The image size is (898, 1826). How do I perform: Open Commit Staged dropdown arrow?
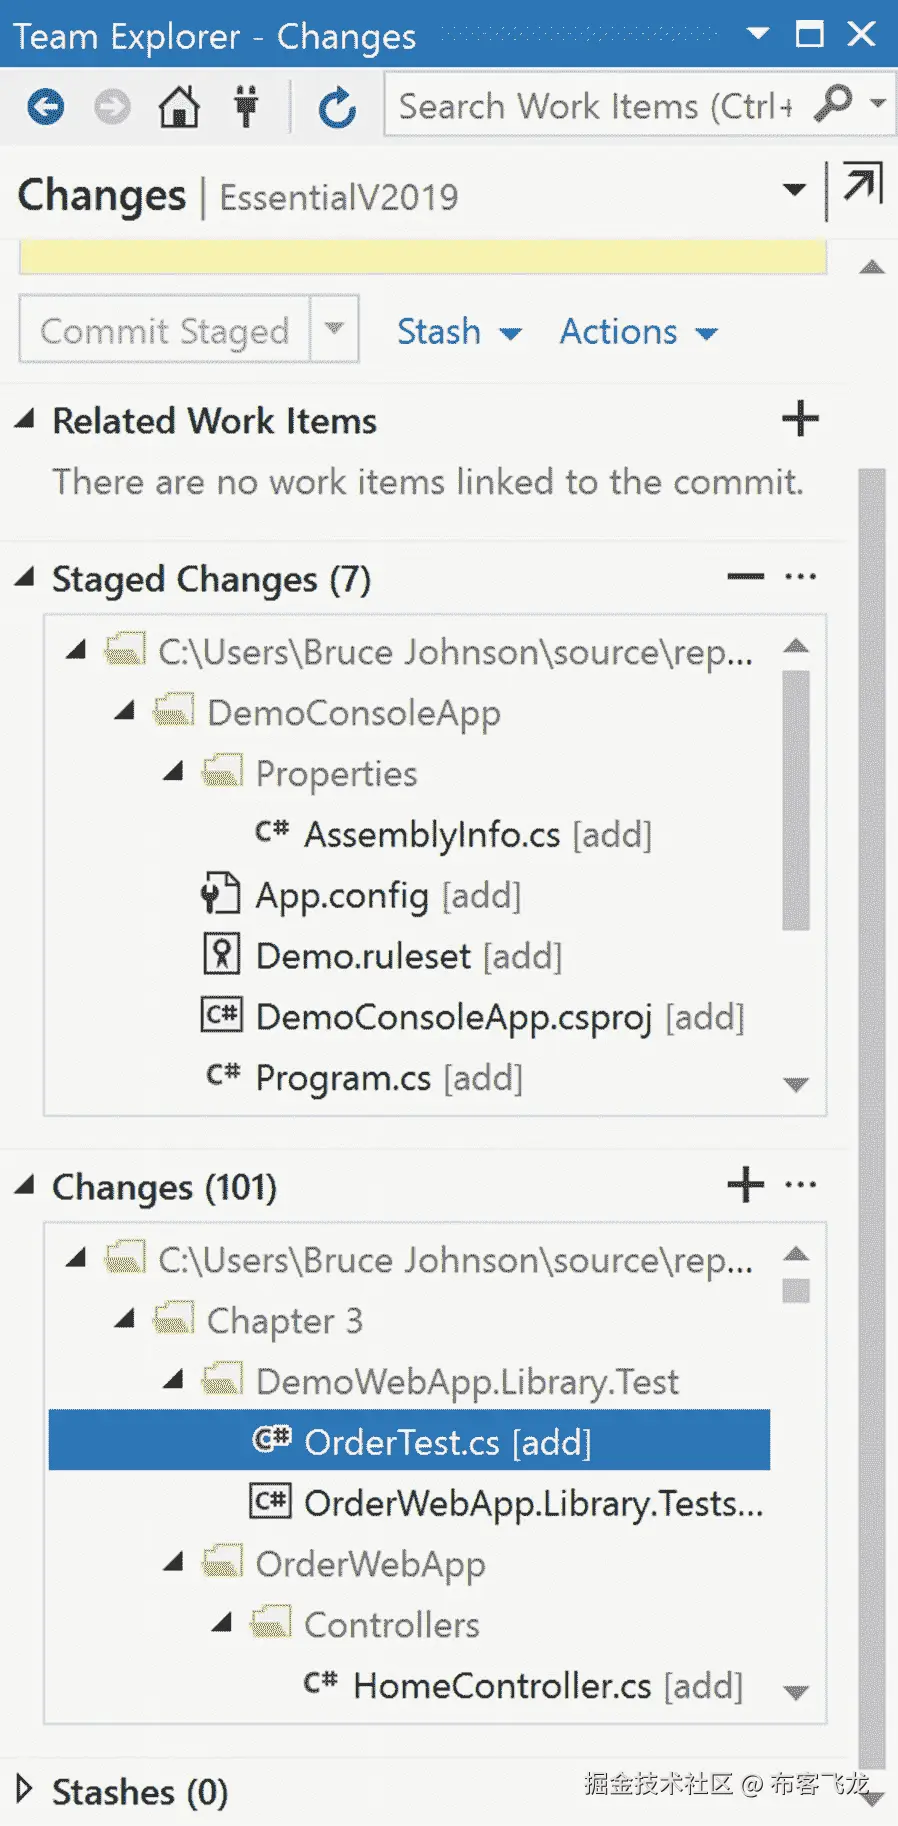335,329
